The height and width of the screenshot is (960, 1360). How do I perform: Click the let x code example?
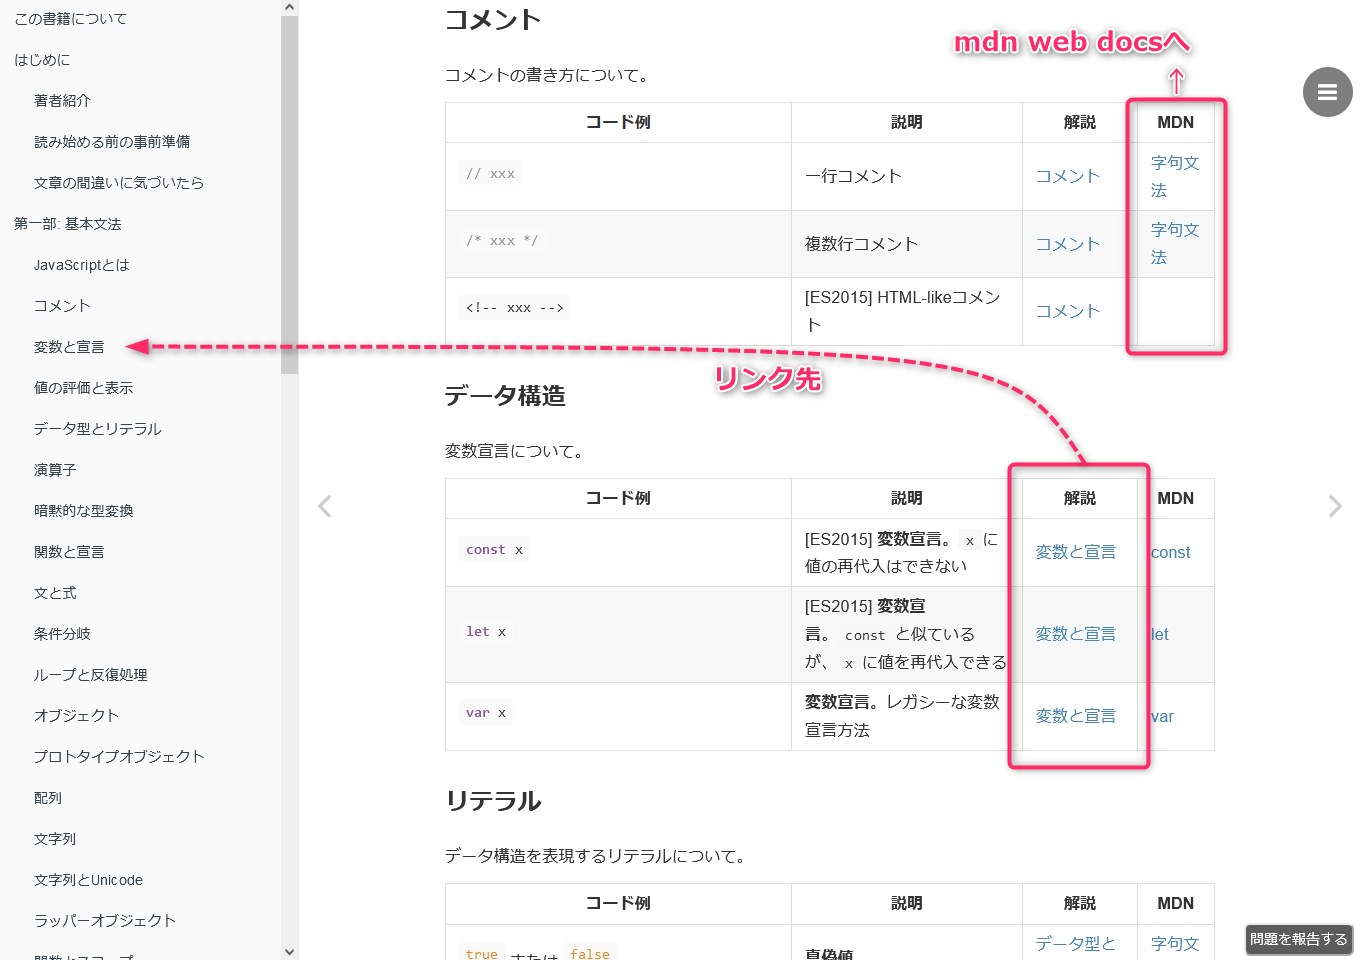pos(486,631)
